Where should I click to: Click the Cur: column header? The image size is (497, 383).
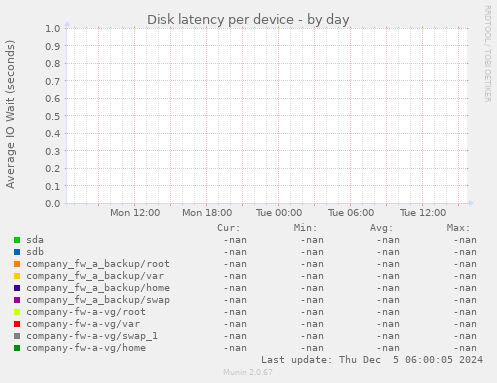coord(229,228)
